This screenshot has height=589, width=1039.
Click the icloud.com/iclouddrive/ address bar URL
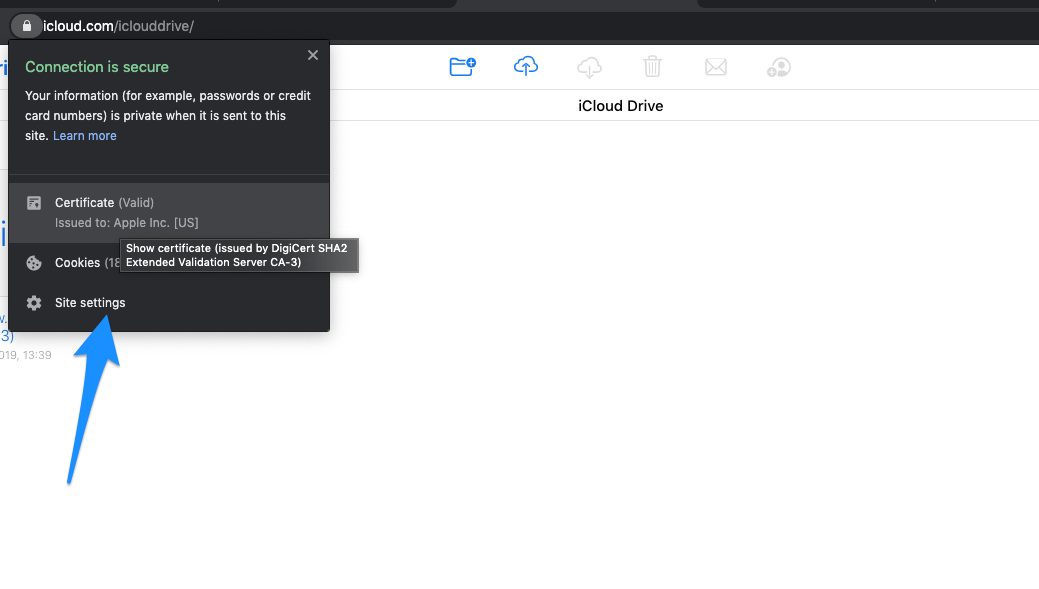click(x=119, y=27)
